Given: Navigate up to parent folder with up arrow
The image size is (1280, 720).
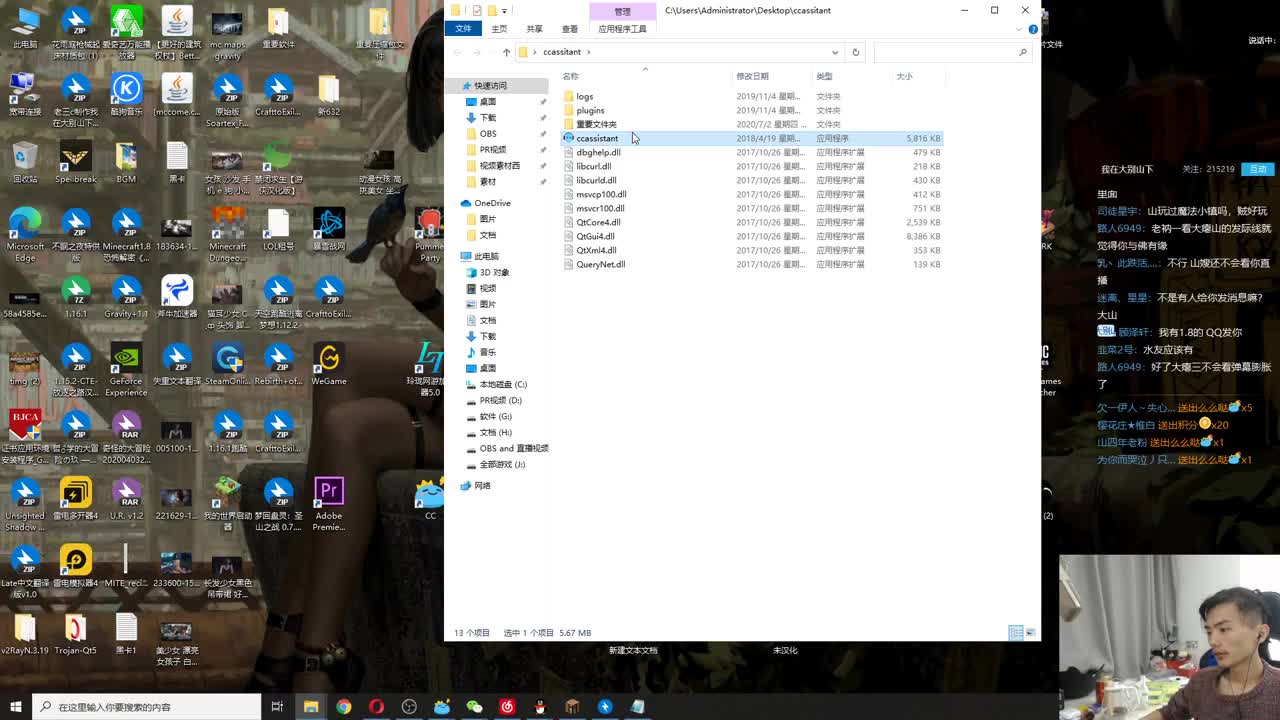Looking at the screenshot, I should pyautogui.click(x=504, y=52).
